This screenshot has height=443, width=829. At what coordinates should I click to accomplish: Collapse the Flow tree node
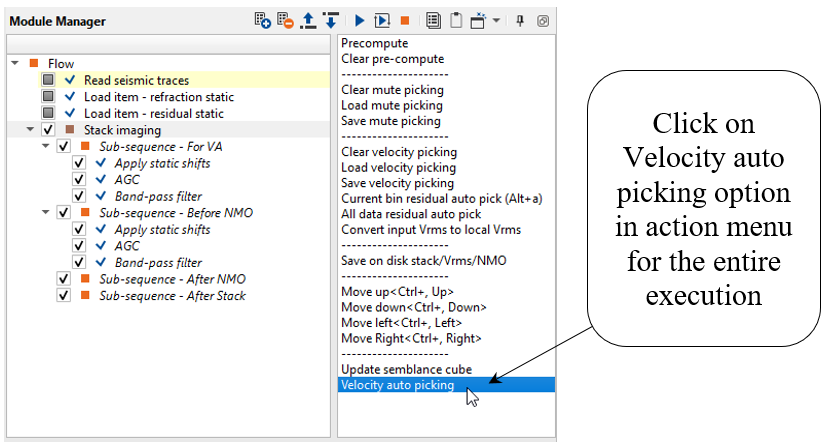(x=16, y=64)
